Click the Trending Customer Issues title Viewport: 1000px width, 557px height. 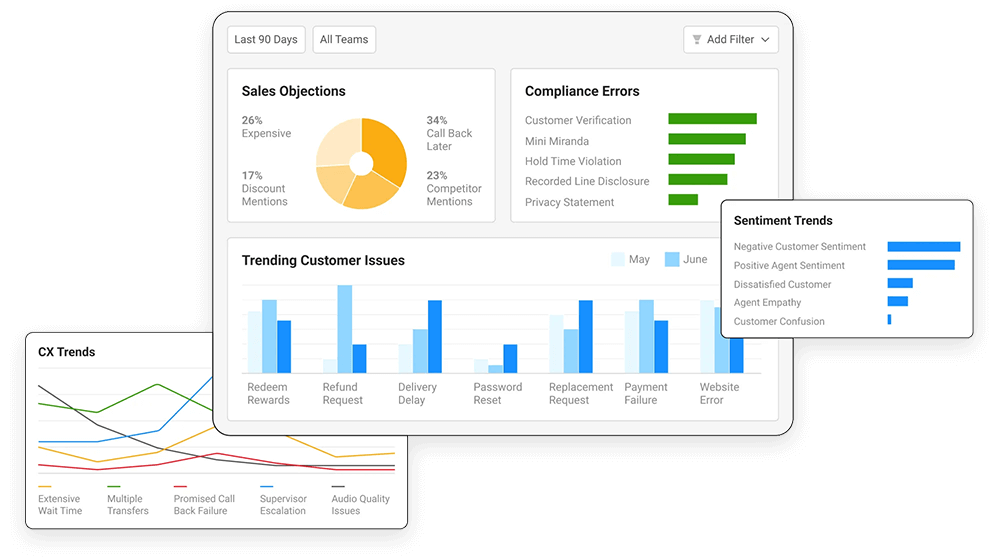click(x=323, y=260)
